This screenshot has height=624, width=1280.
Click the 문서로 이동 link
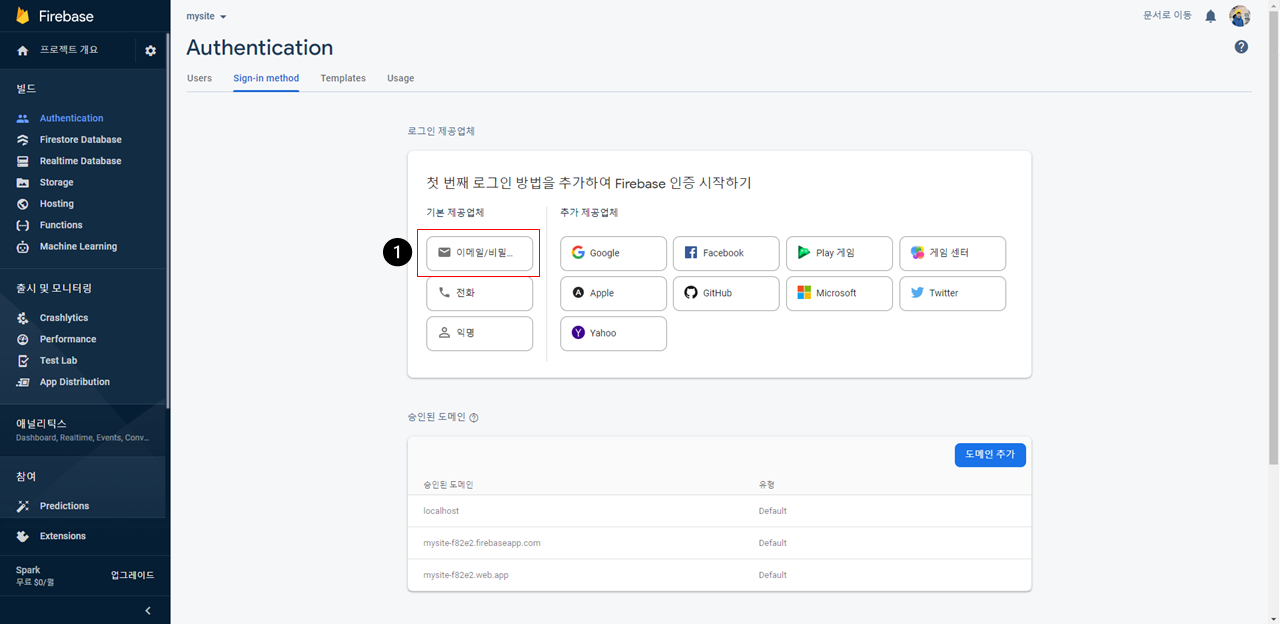click(1168, 16)
